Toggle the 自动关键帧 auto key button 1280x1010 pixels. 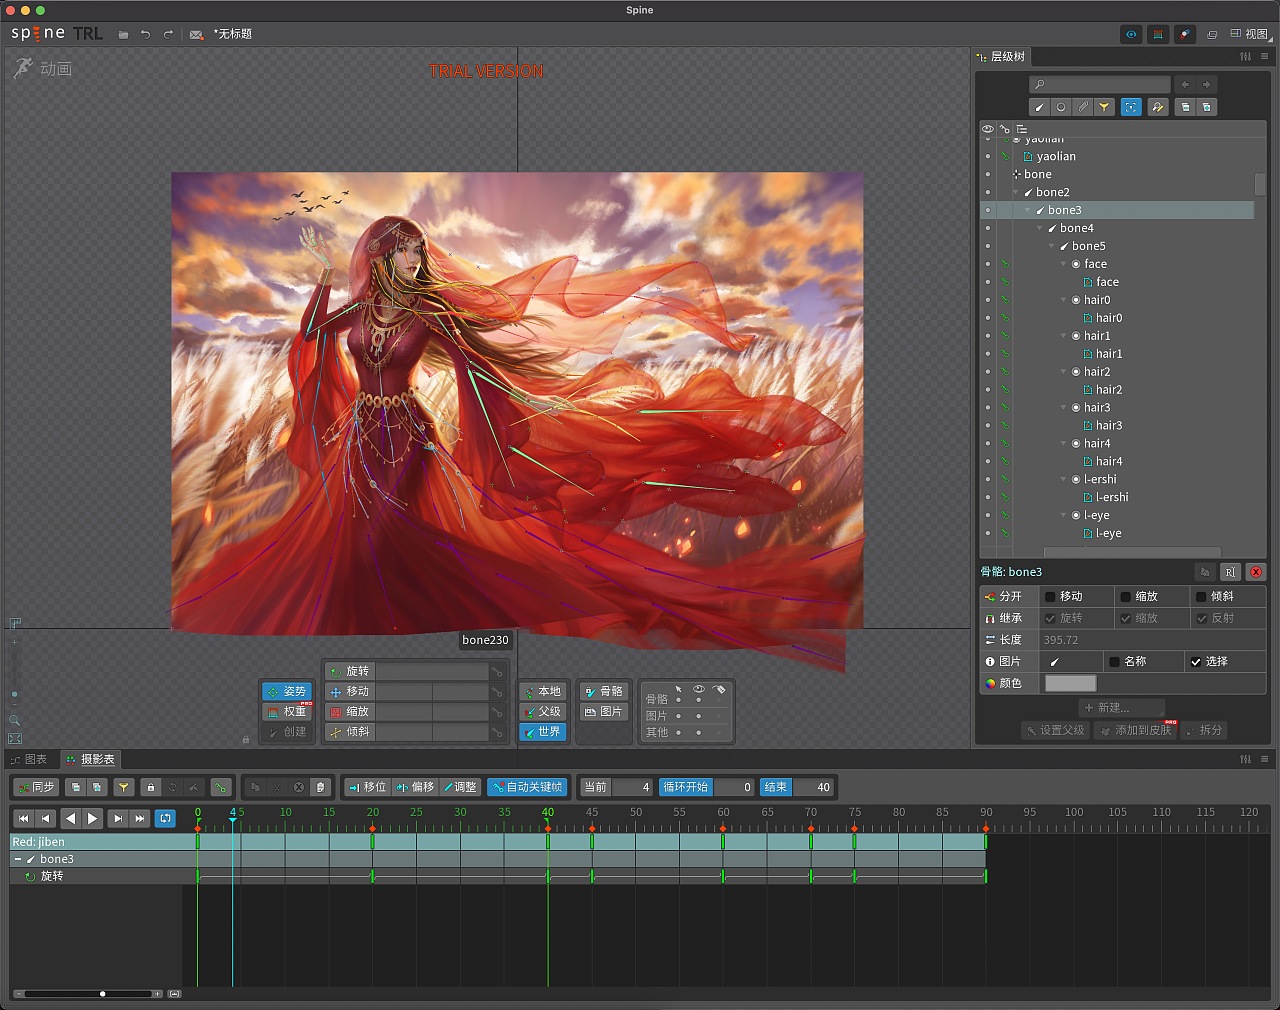[x=527, y=787]
